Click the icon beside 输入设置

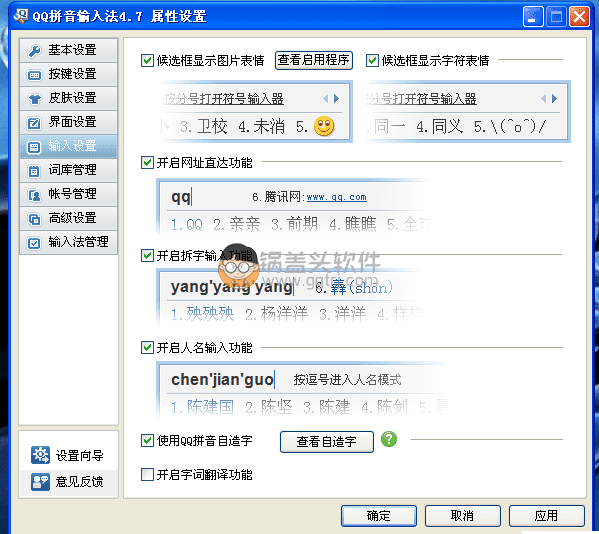[x=34, y=147]
